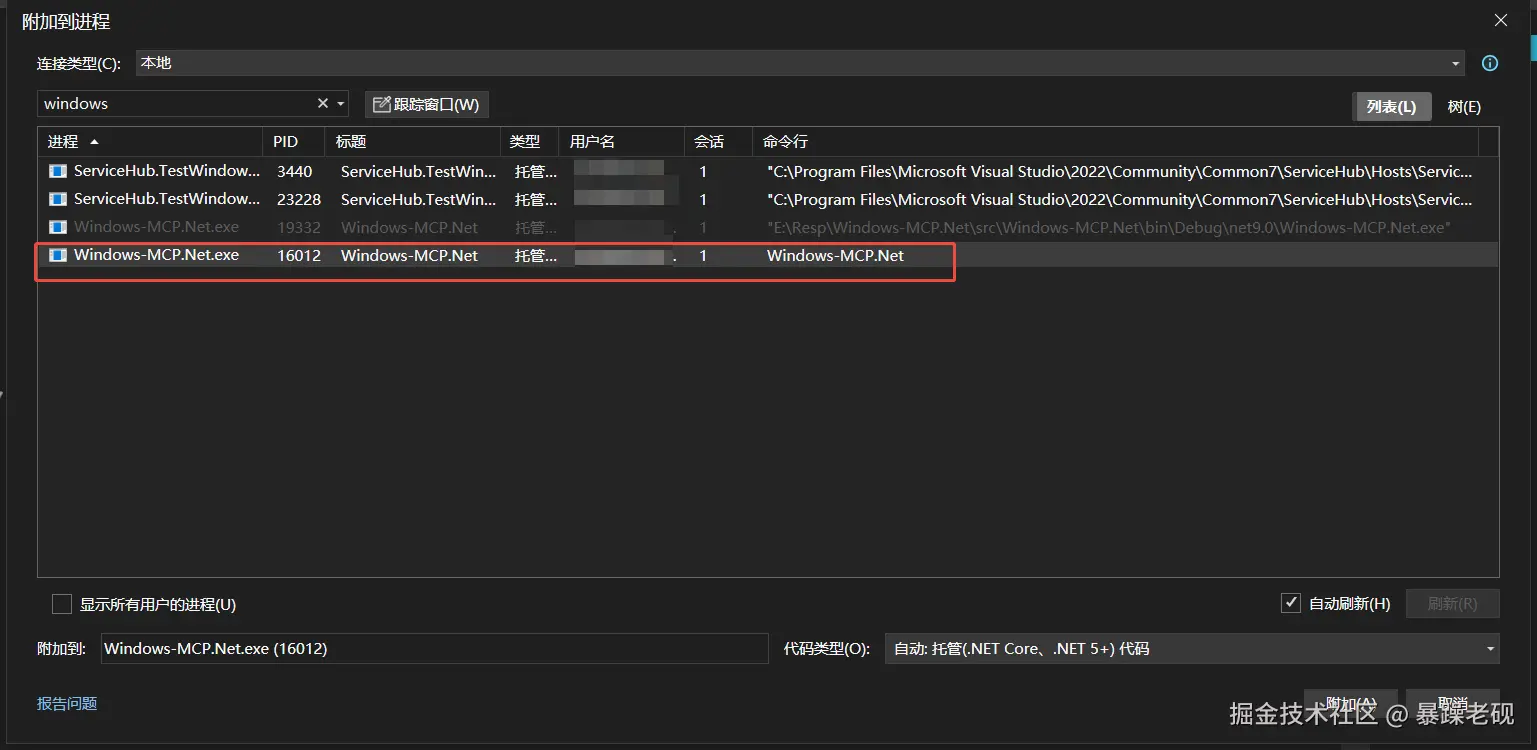1537x750 pixels.
Task: Click the 附加到 text field
Action: [x=434, y=648]
